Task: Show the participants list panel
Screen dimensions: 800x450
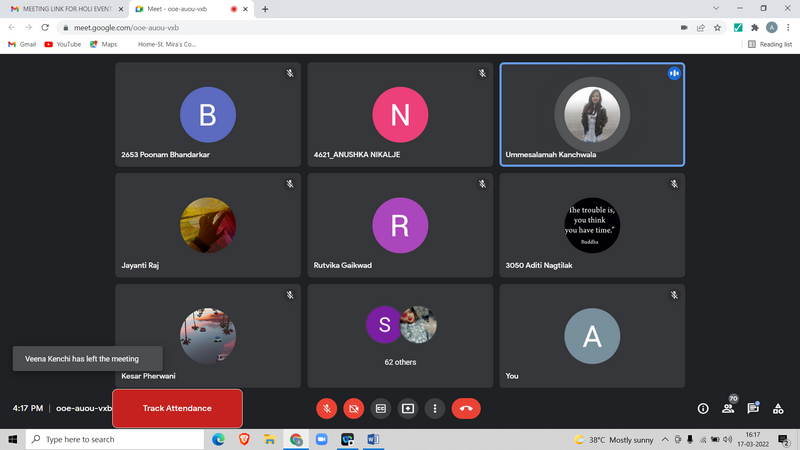Action: pyautogui.click(x=728, y=408)
